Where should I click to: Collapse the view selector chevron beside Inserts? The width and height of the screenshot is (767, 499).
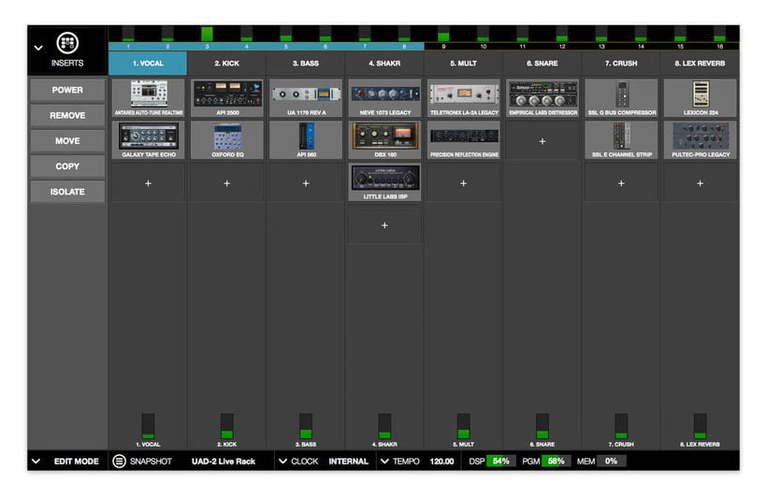click(x=38, y=48)
